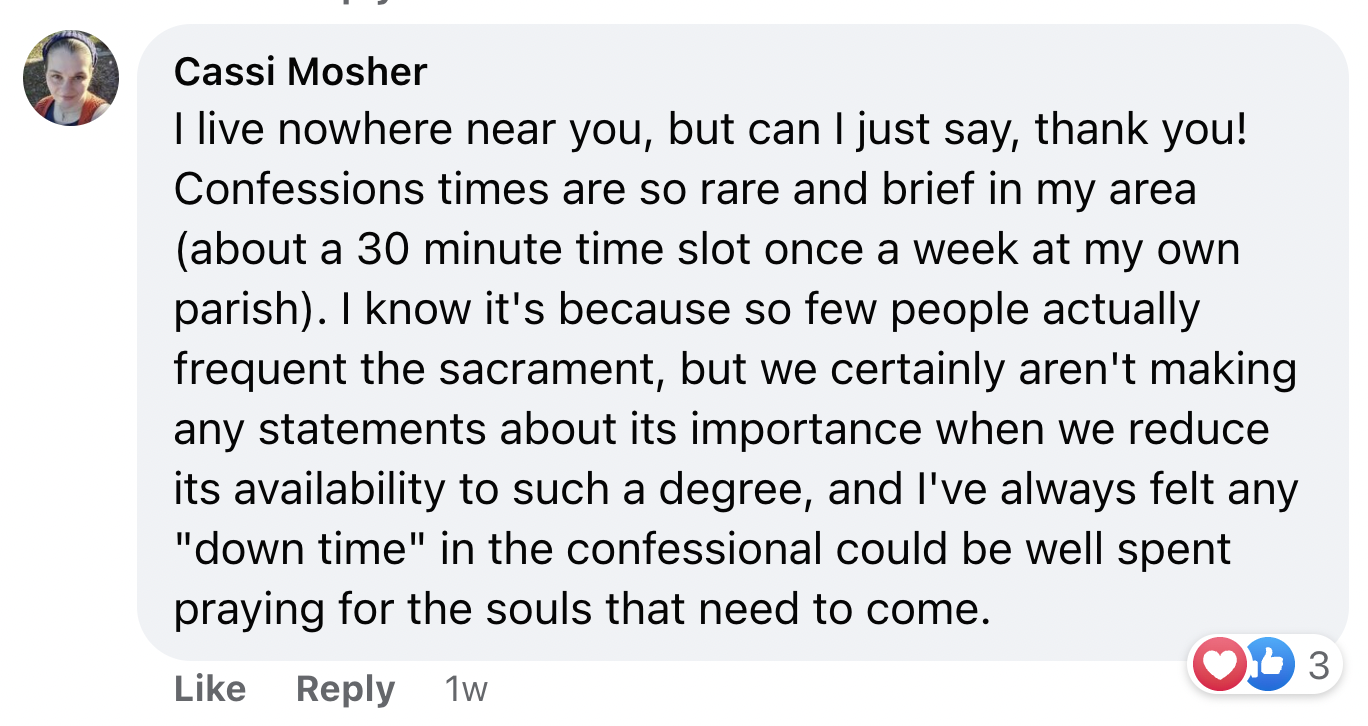
Task: Click the 1w comment timestamp
Action: point(465,689)
